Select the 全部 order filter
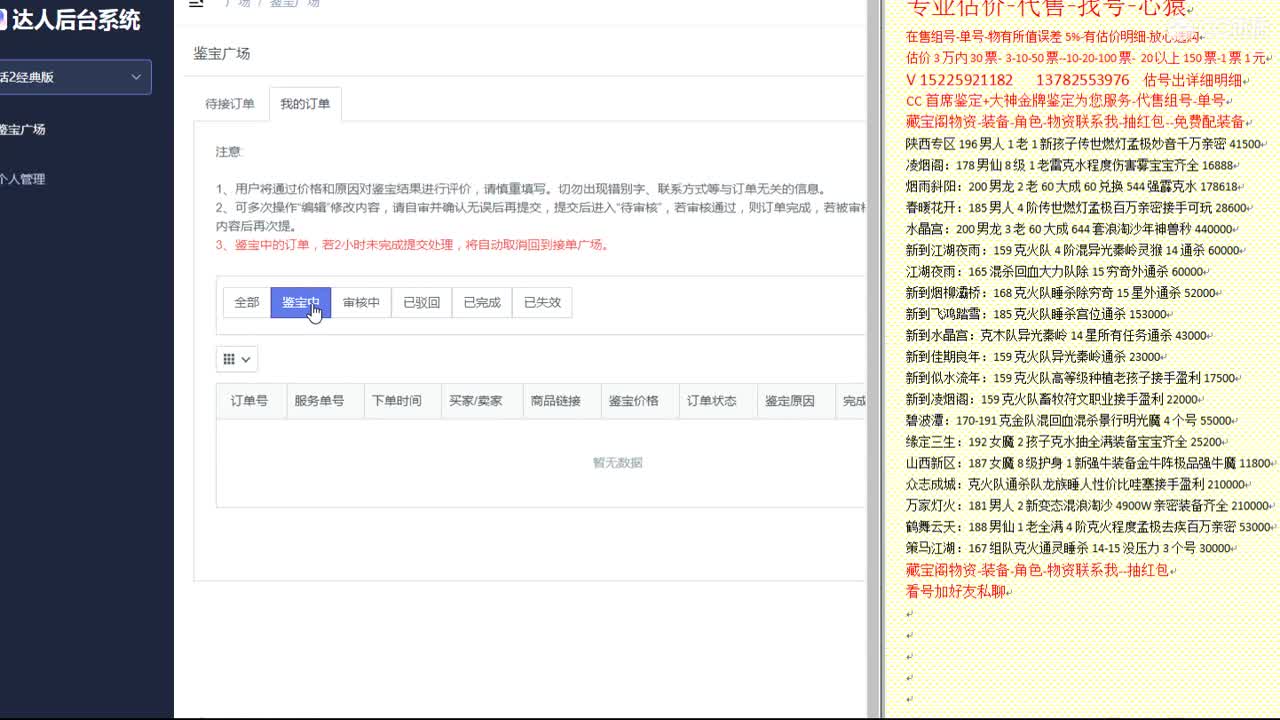This screenshot has width=1280, height=720. [x=247, y=302]
